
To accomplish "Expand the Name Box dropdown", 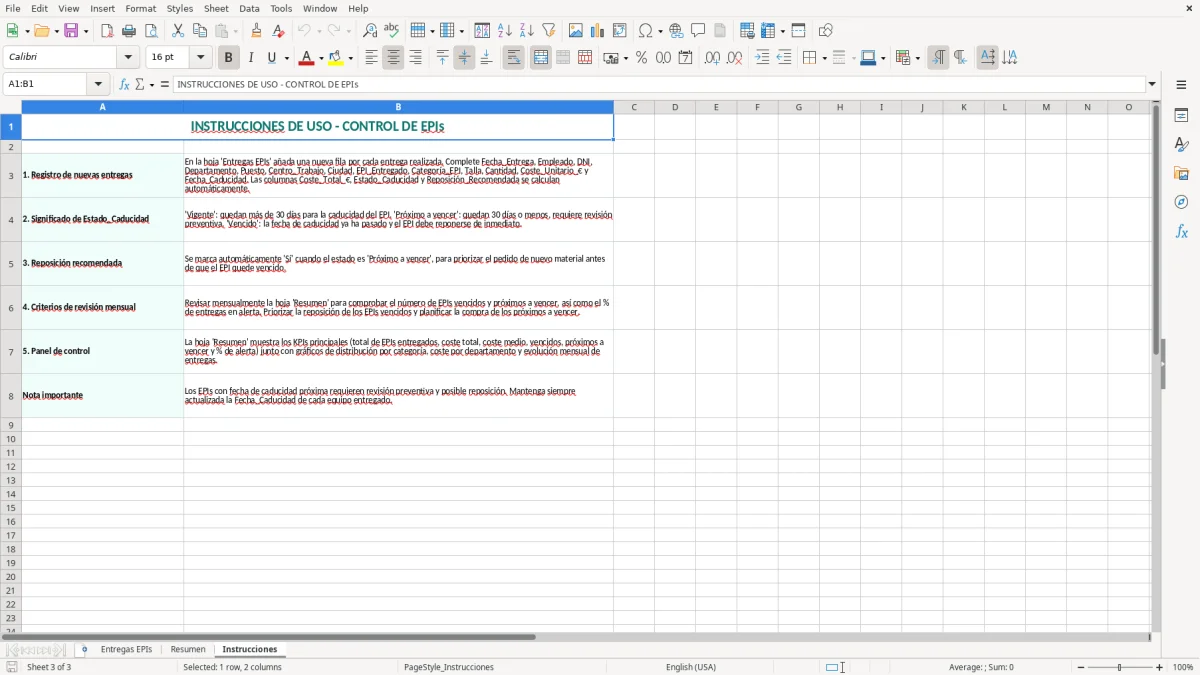I will point(98,85).
